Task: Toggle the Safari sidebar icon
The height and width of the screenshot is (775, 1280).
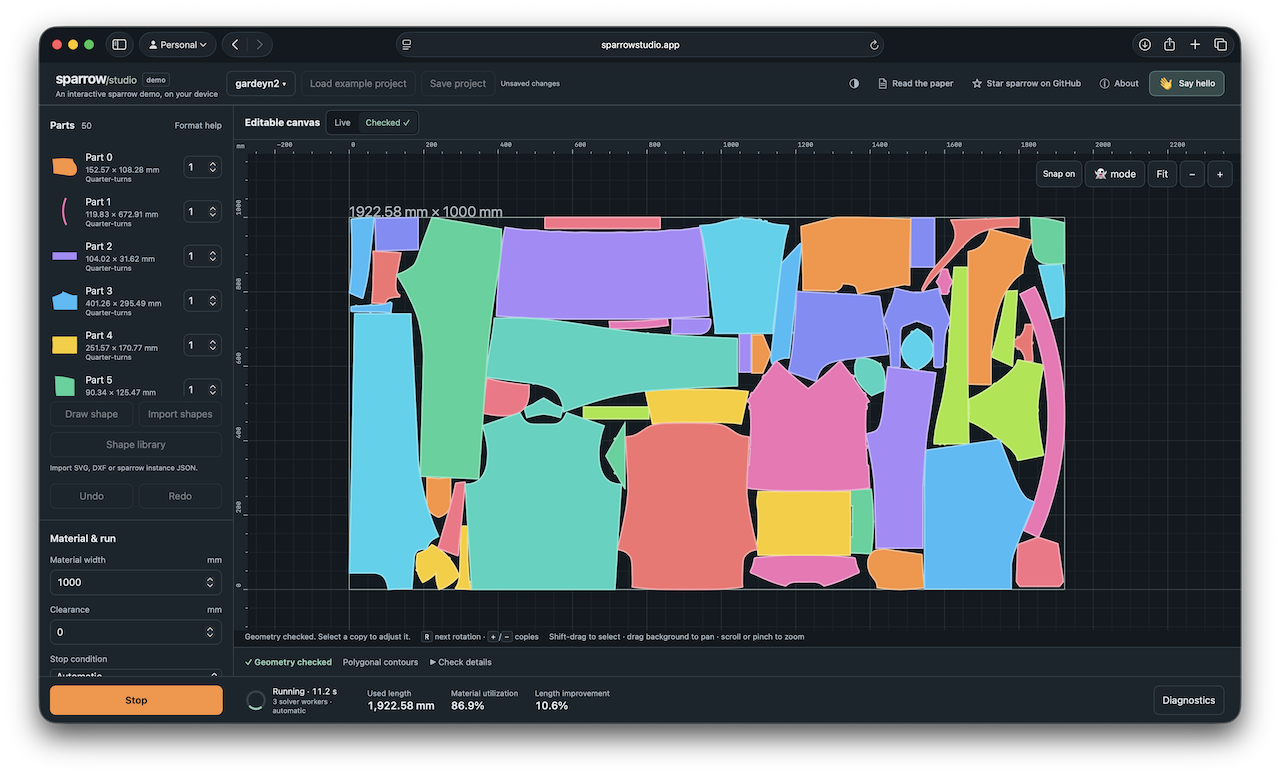Action: click(119, 45)
